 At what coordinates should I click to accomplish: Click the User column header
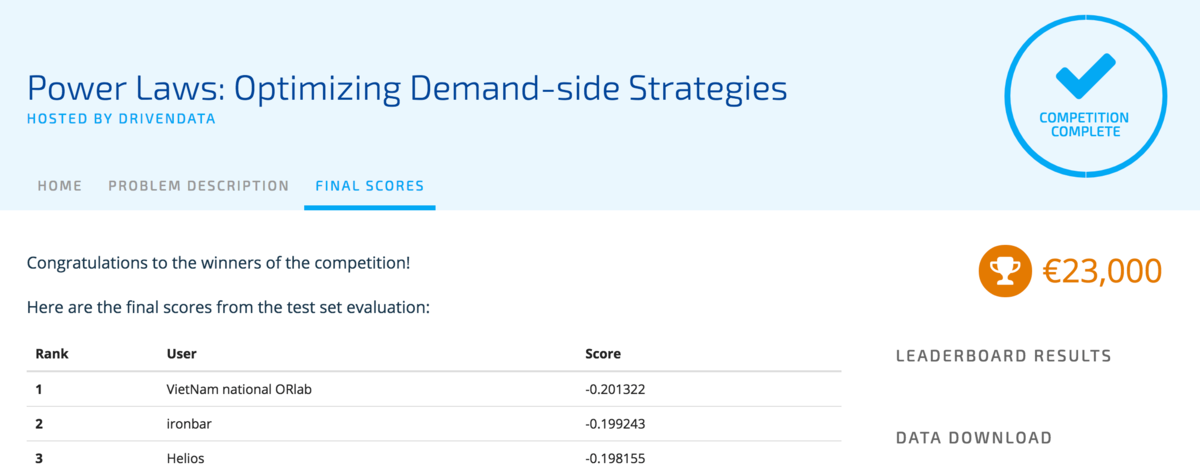coord(182,354)
